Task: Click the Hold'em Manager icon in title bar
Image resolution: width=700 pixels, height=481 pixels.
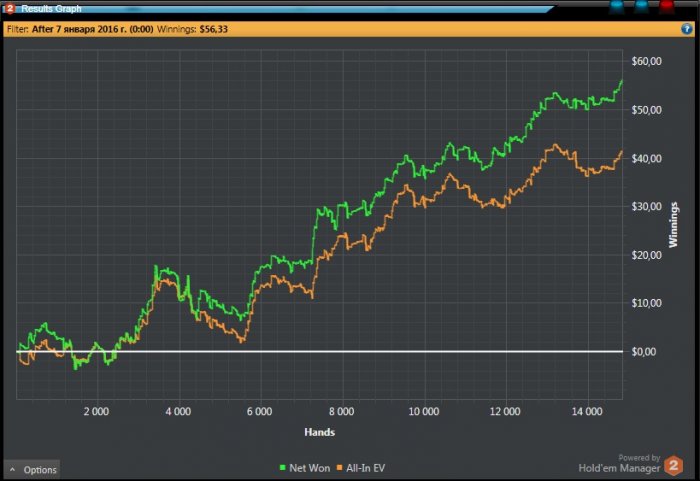Action: click(x=9, y=8)
